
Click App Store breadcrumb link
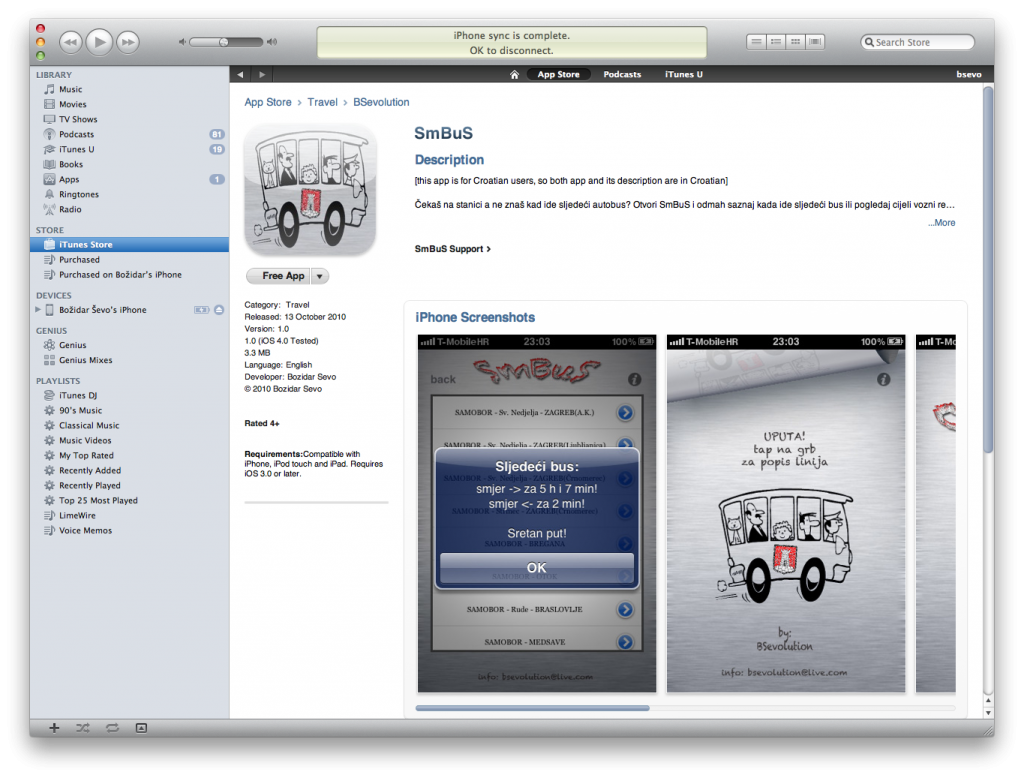(x=268, y=103)
